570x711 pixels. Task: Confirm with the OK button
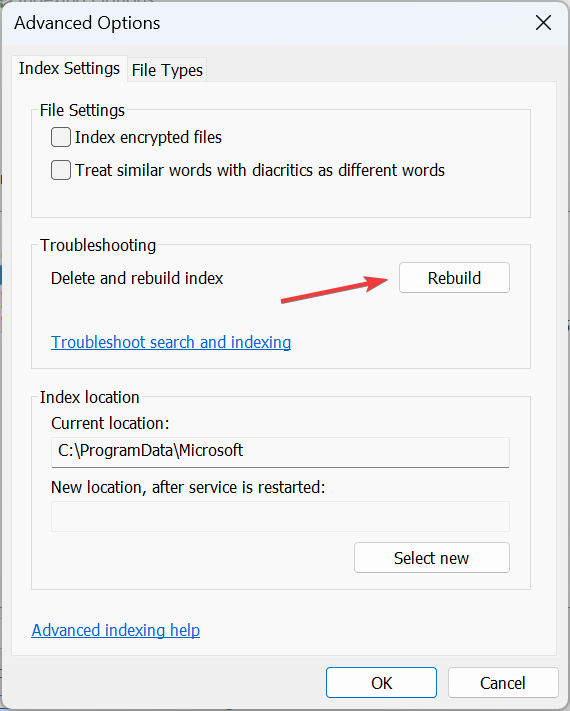coord(381,682)
